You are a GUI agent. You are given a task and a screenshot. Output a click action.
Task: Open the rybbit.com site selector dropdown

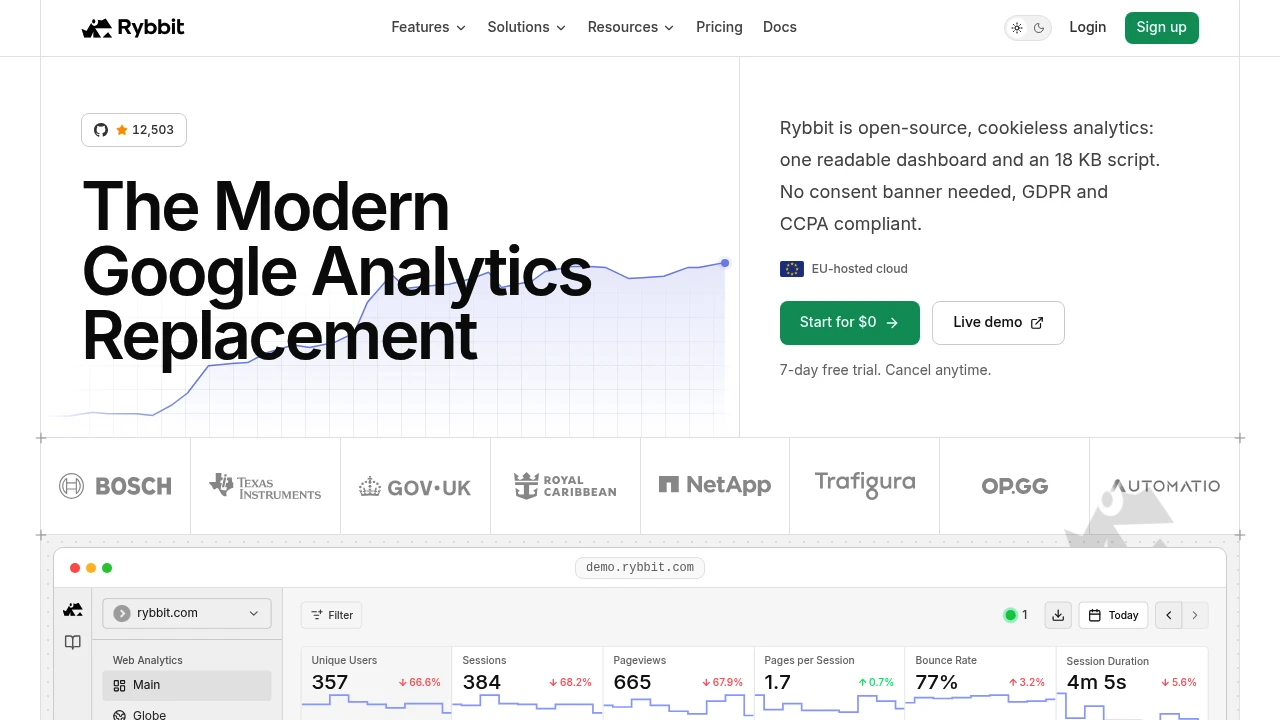[x=187, y=613]
